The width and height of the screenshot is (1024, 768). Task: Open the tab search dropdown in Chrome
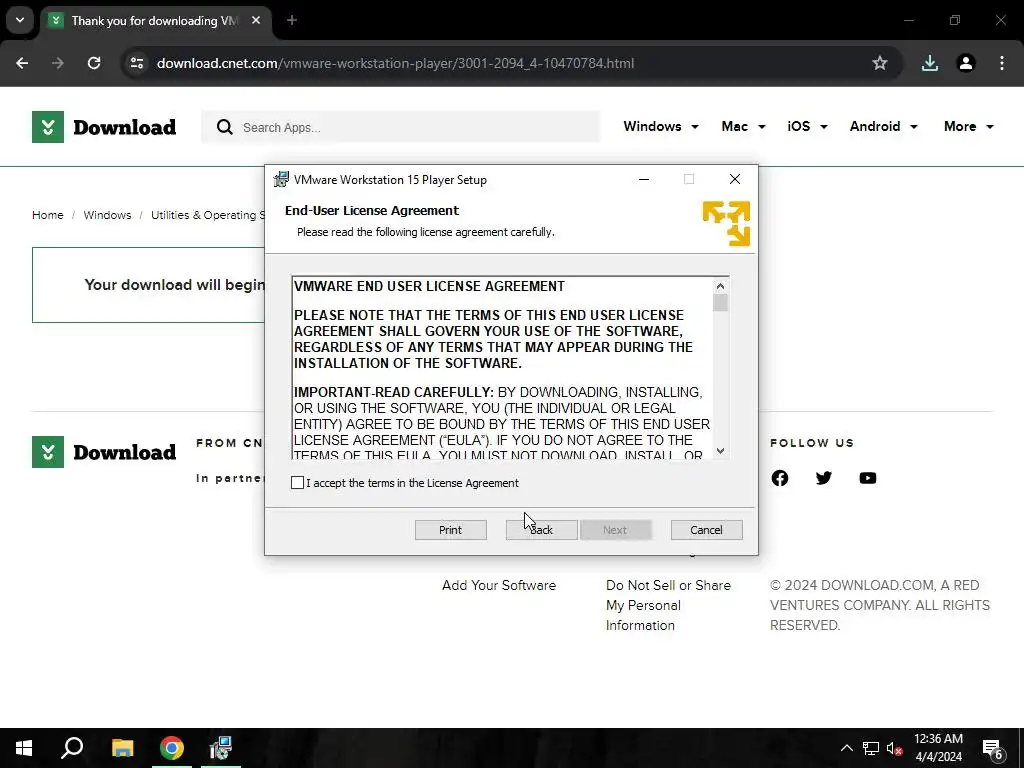pos(20,20)
